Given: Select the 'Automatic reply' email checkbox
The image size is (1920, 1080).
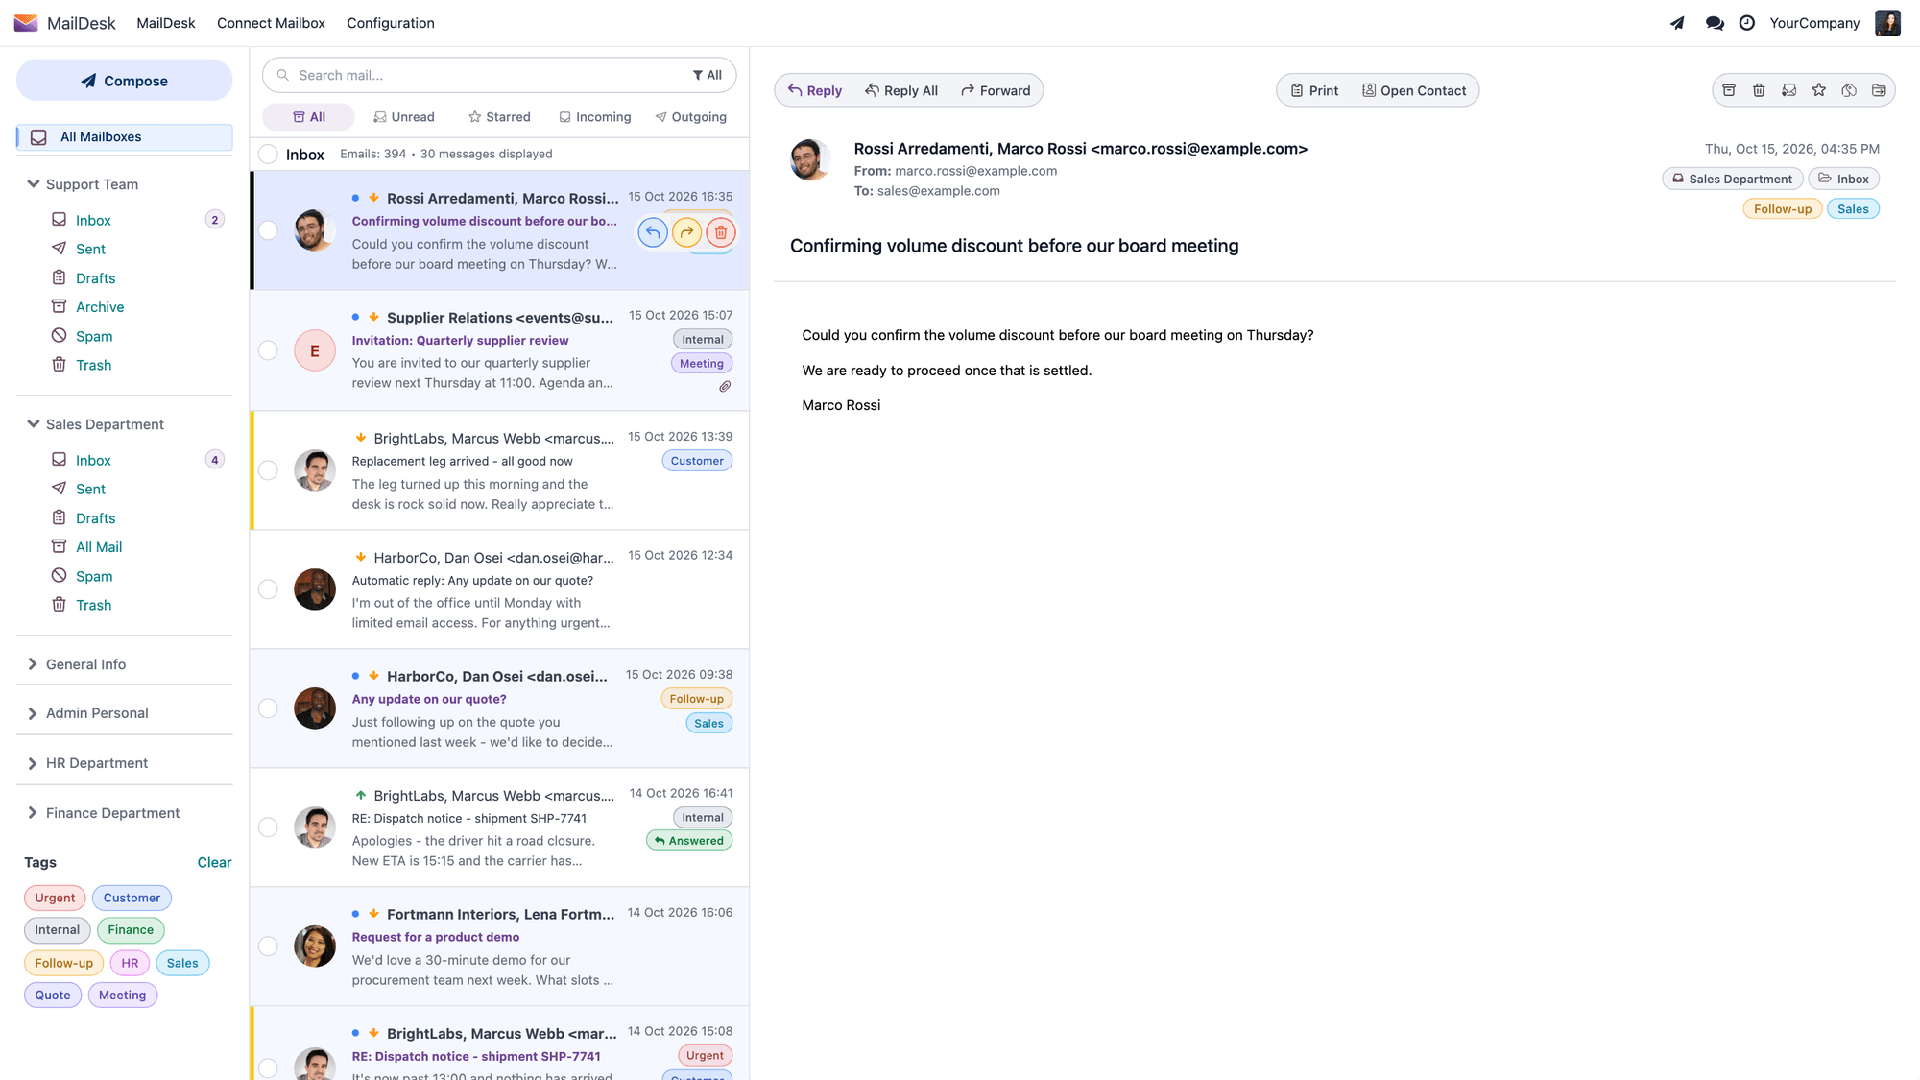Looking at the screenshot, I should pyautogui.click(x=268, y=589).
